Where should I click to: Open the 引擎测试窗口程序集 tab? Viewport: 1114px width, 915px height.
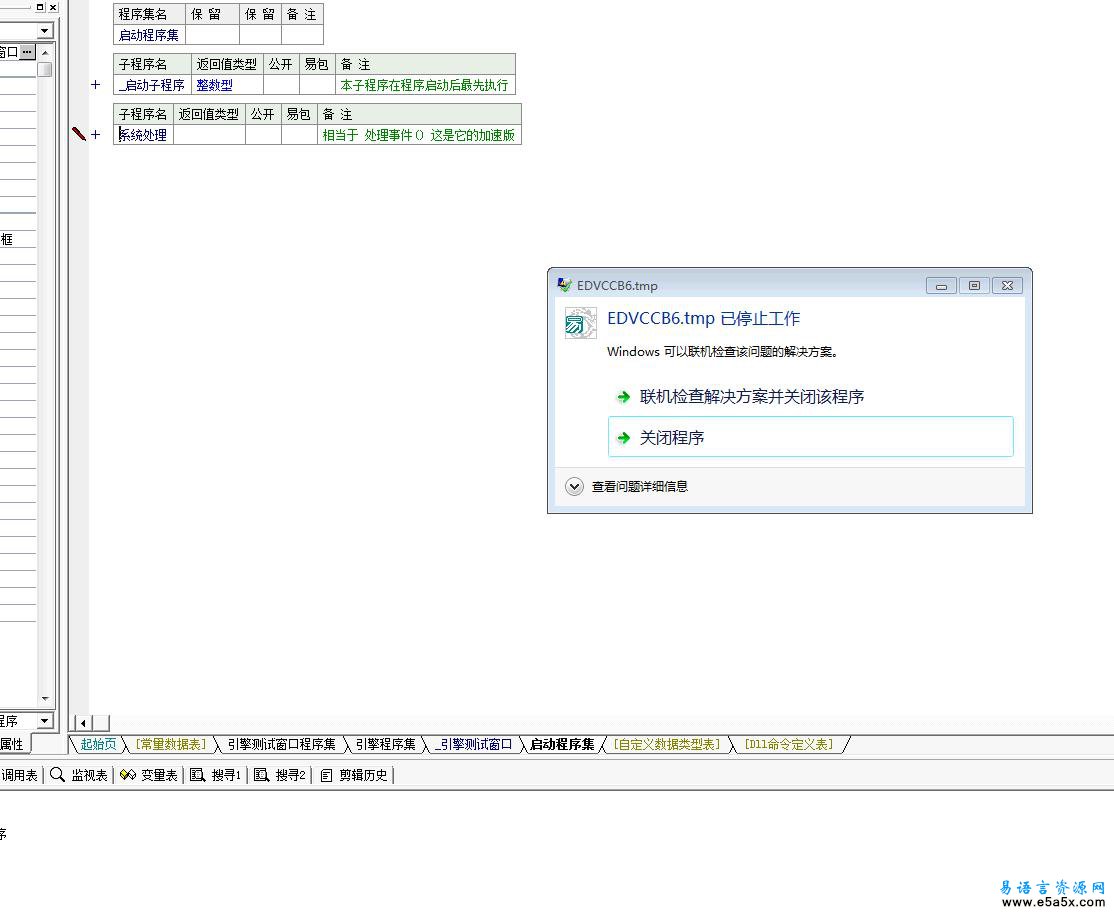(x=281, y=744)
